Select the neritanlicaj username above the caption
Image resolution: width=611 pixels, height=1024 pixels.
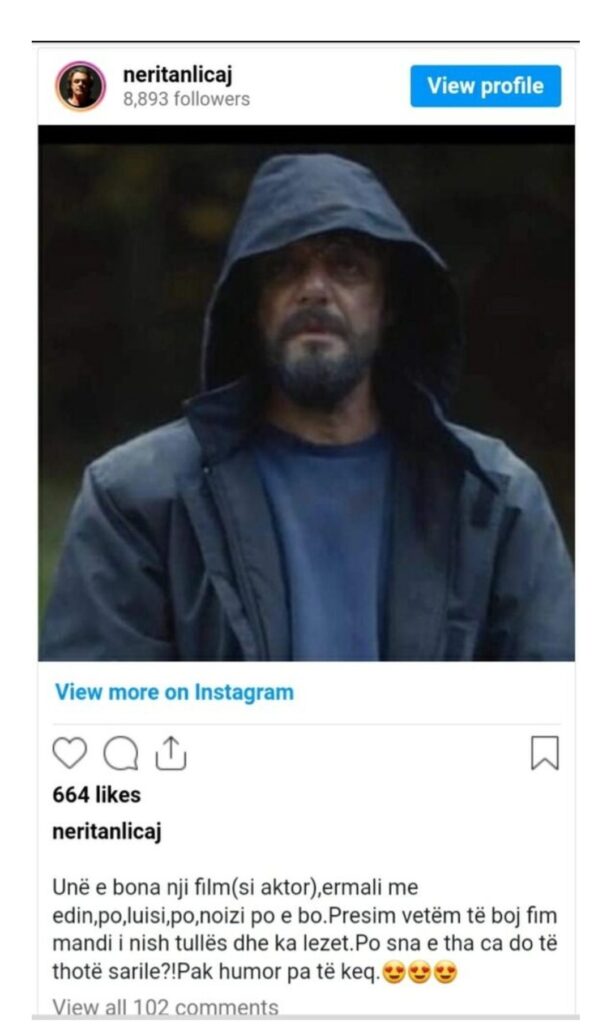click(x=106, y=832)
